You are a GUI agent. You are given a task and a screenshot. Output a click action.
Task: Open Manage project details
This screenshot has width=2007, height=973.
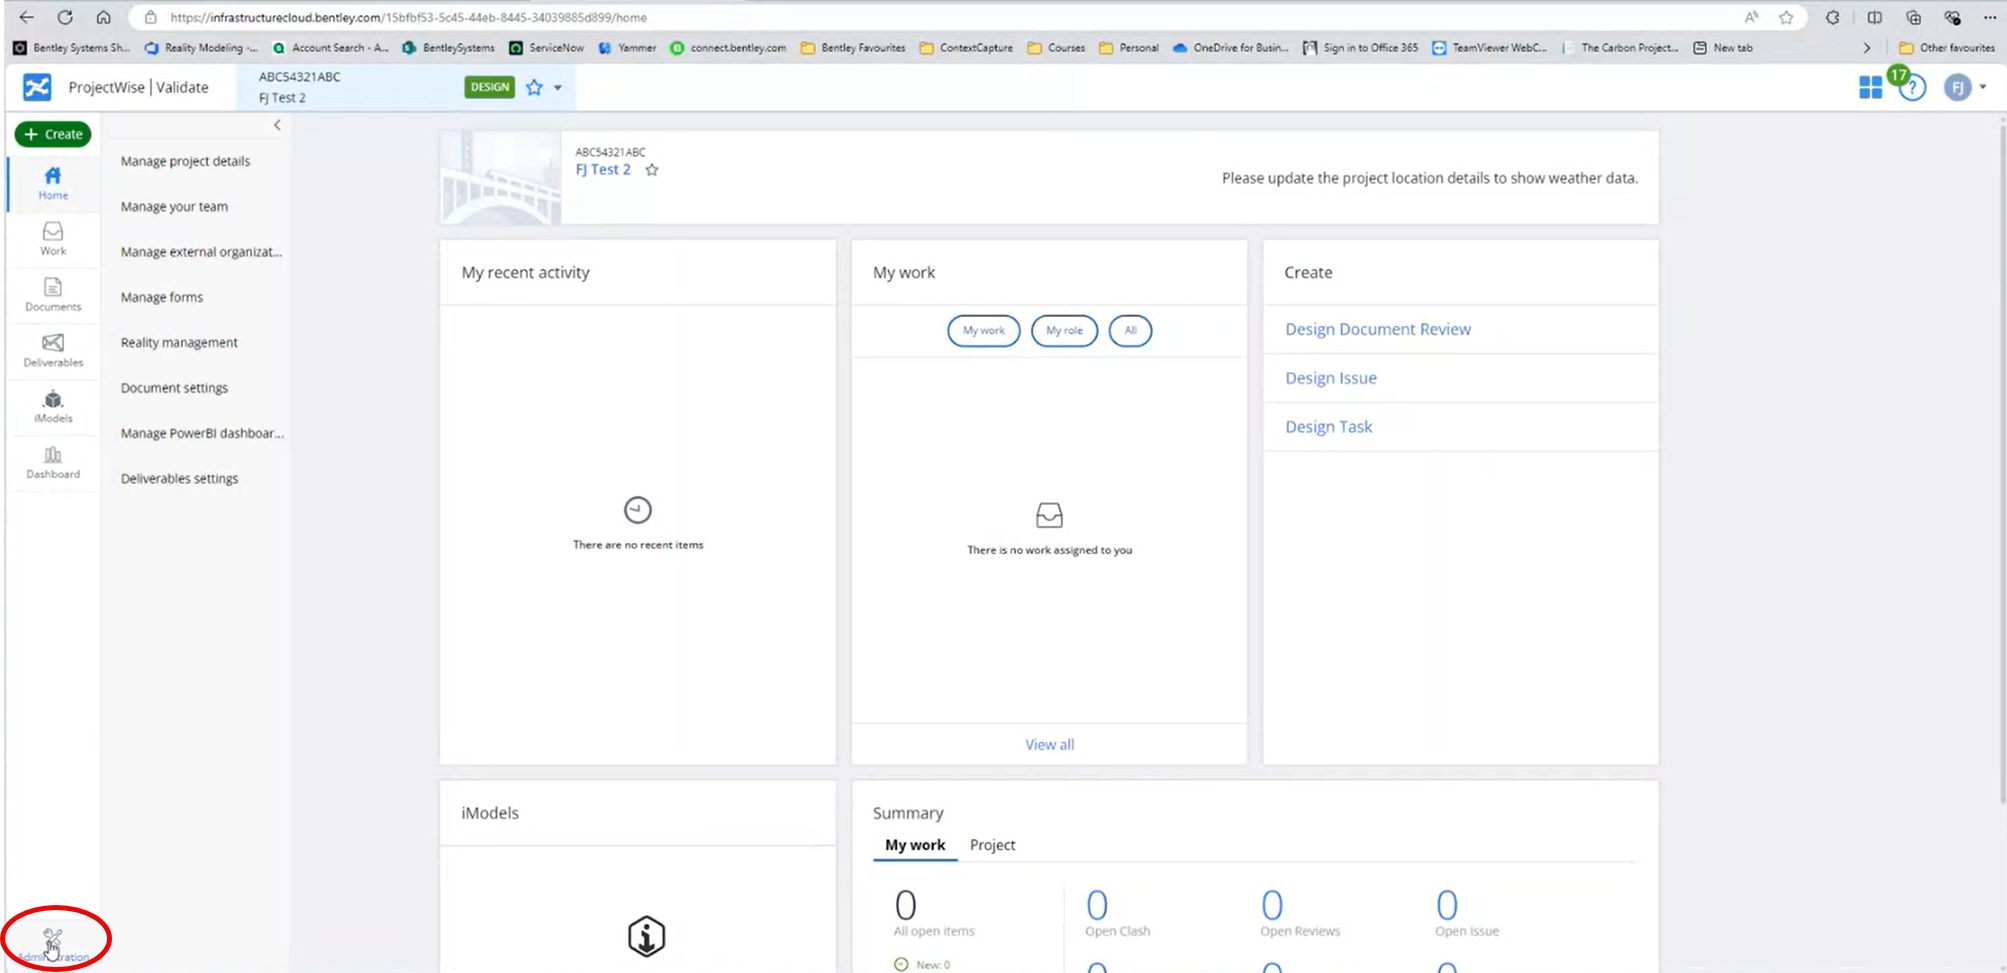[x=186, y=161]
